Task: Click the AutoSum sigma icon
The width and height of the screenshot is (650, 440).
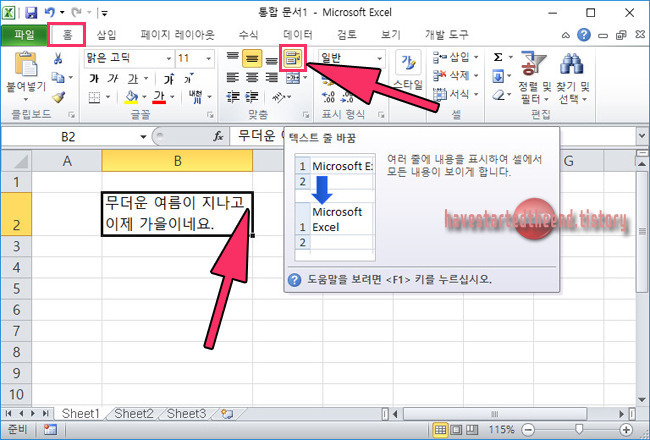Action: [498, 57]
